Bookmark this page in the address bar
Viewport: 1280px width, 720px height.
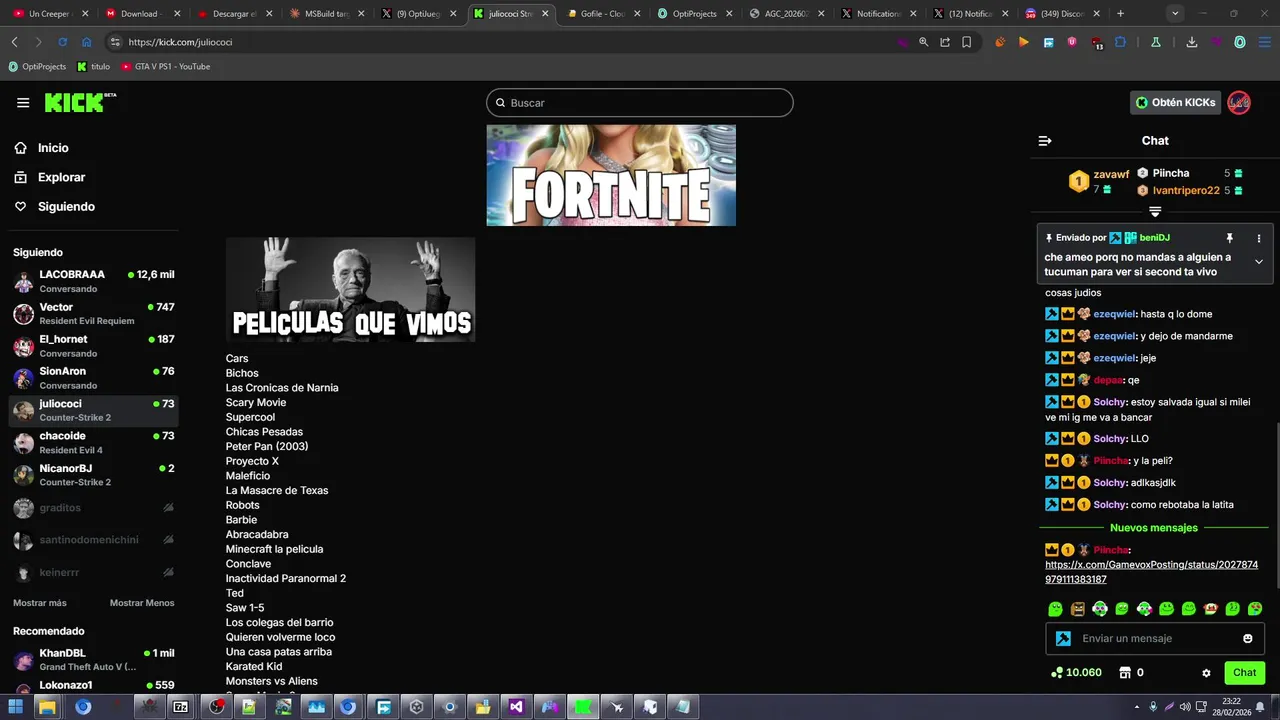pos(967,42)
